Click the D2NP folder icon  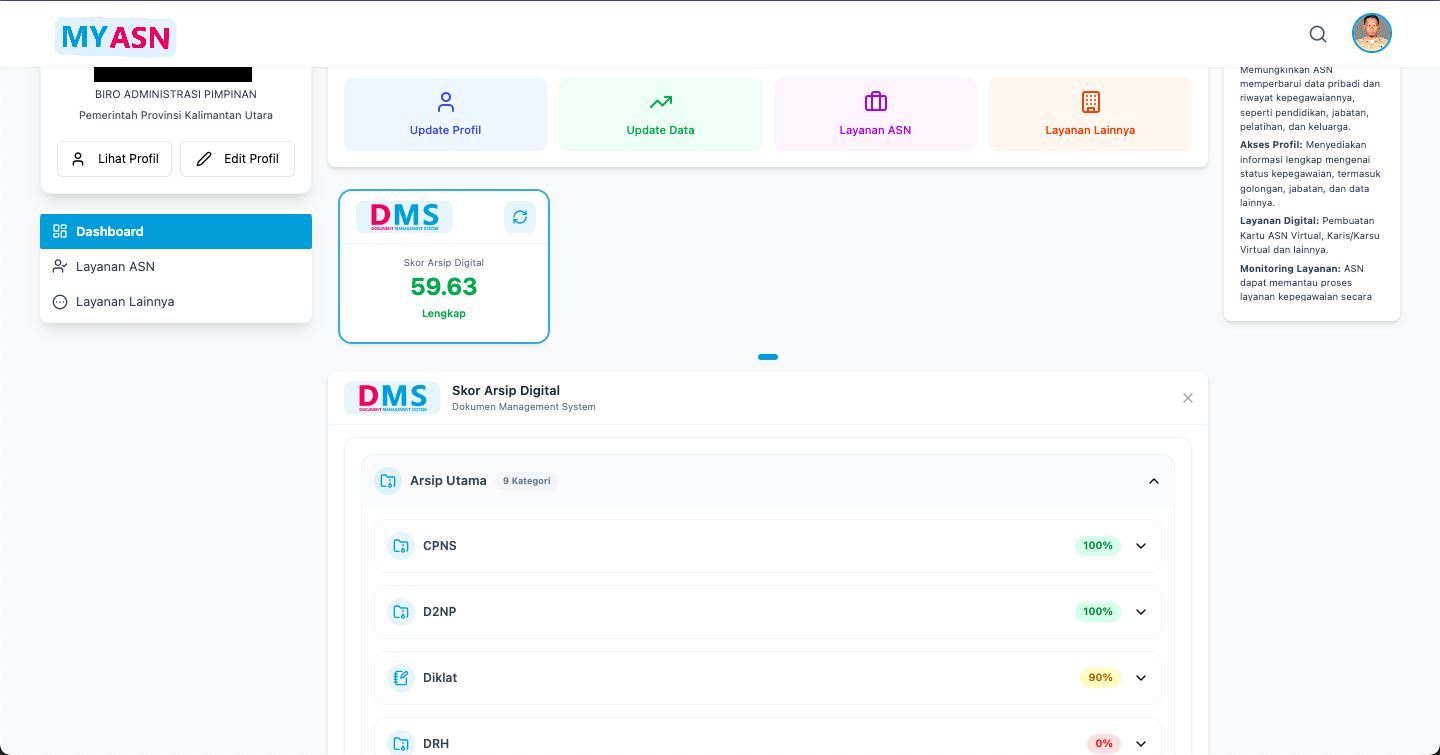click(x=400, y=612)
